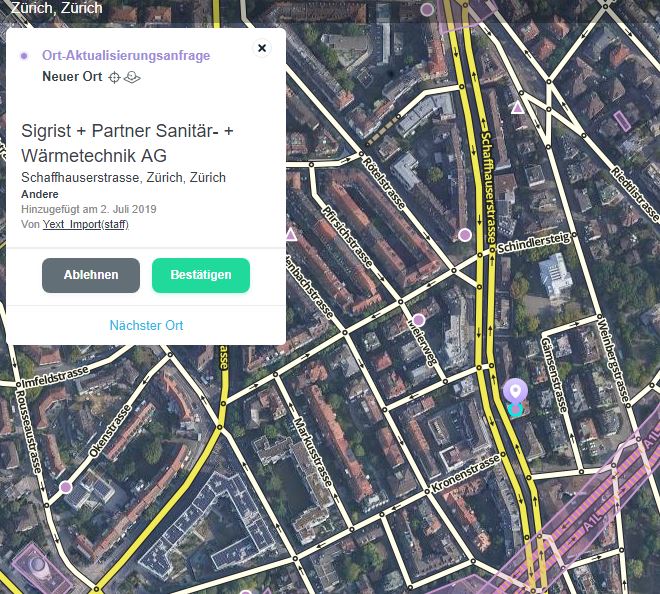
Task: Select the Weinbergstrasse road label
Action: coord(613,361)
